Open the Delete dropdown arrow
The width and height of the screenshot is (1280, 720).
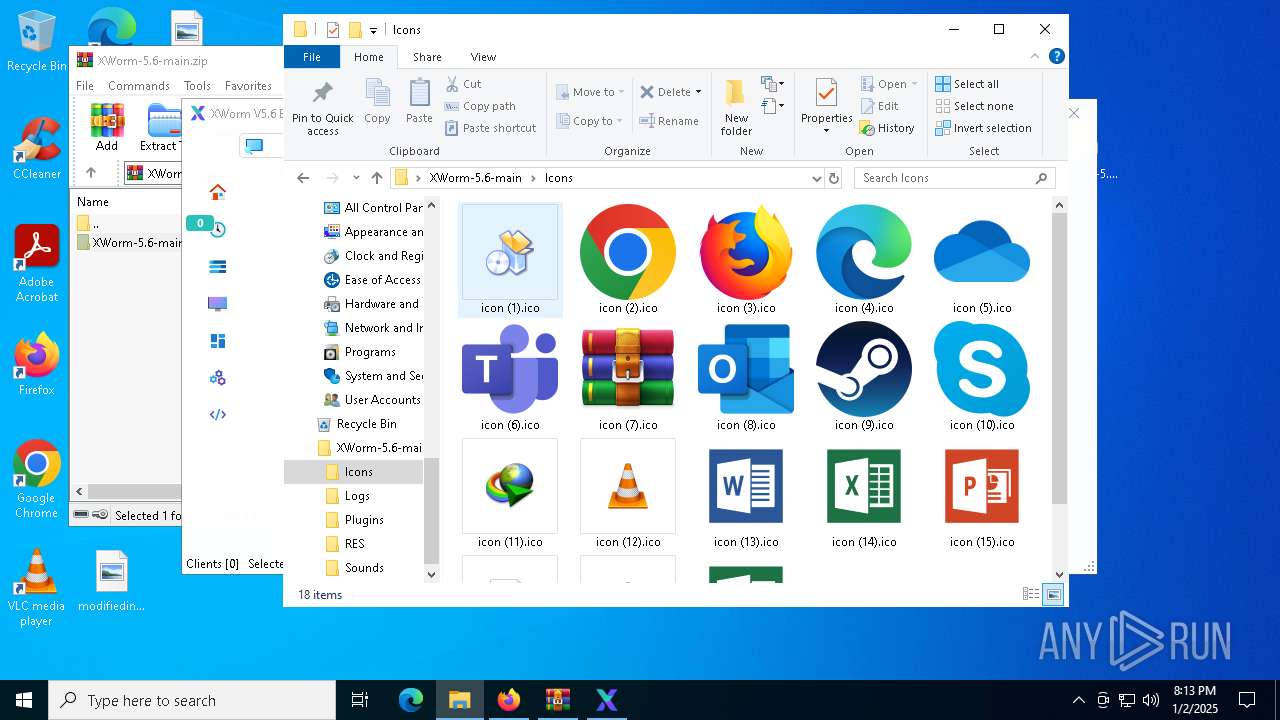(x=698, y=92)
